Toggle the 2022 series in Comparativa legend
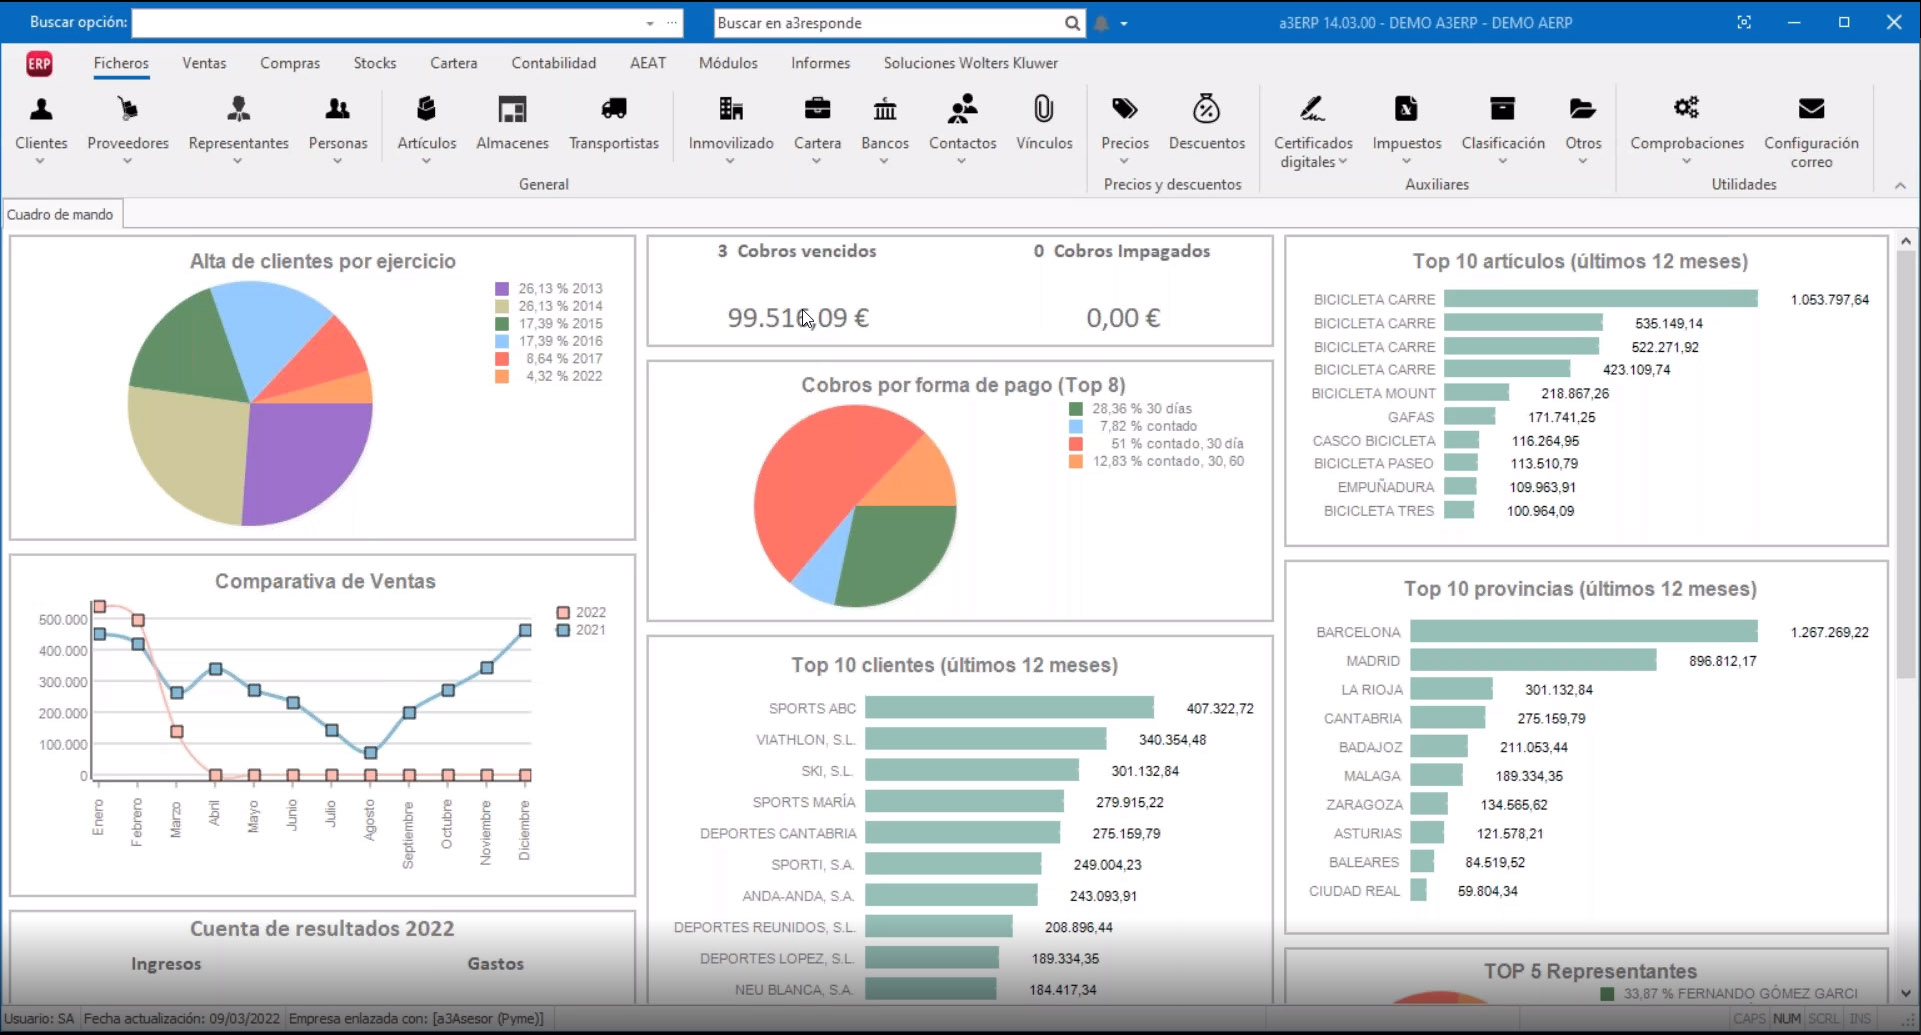The image size is (1921, 1035). pyautogui.click(x=564, y=612)
